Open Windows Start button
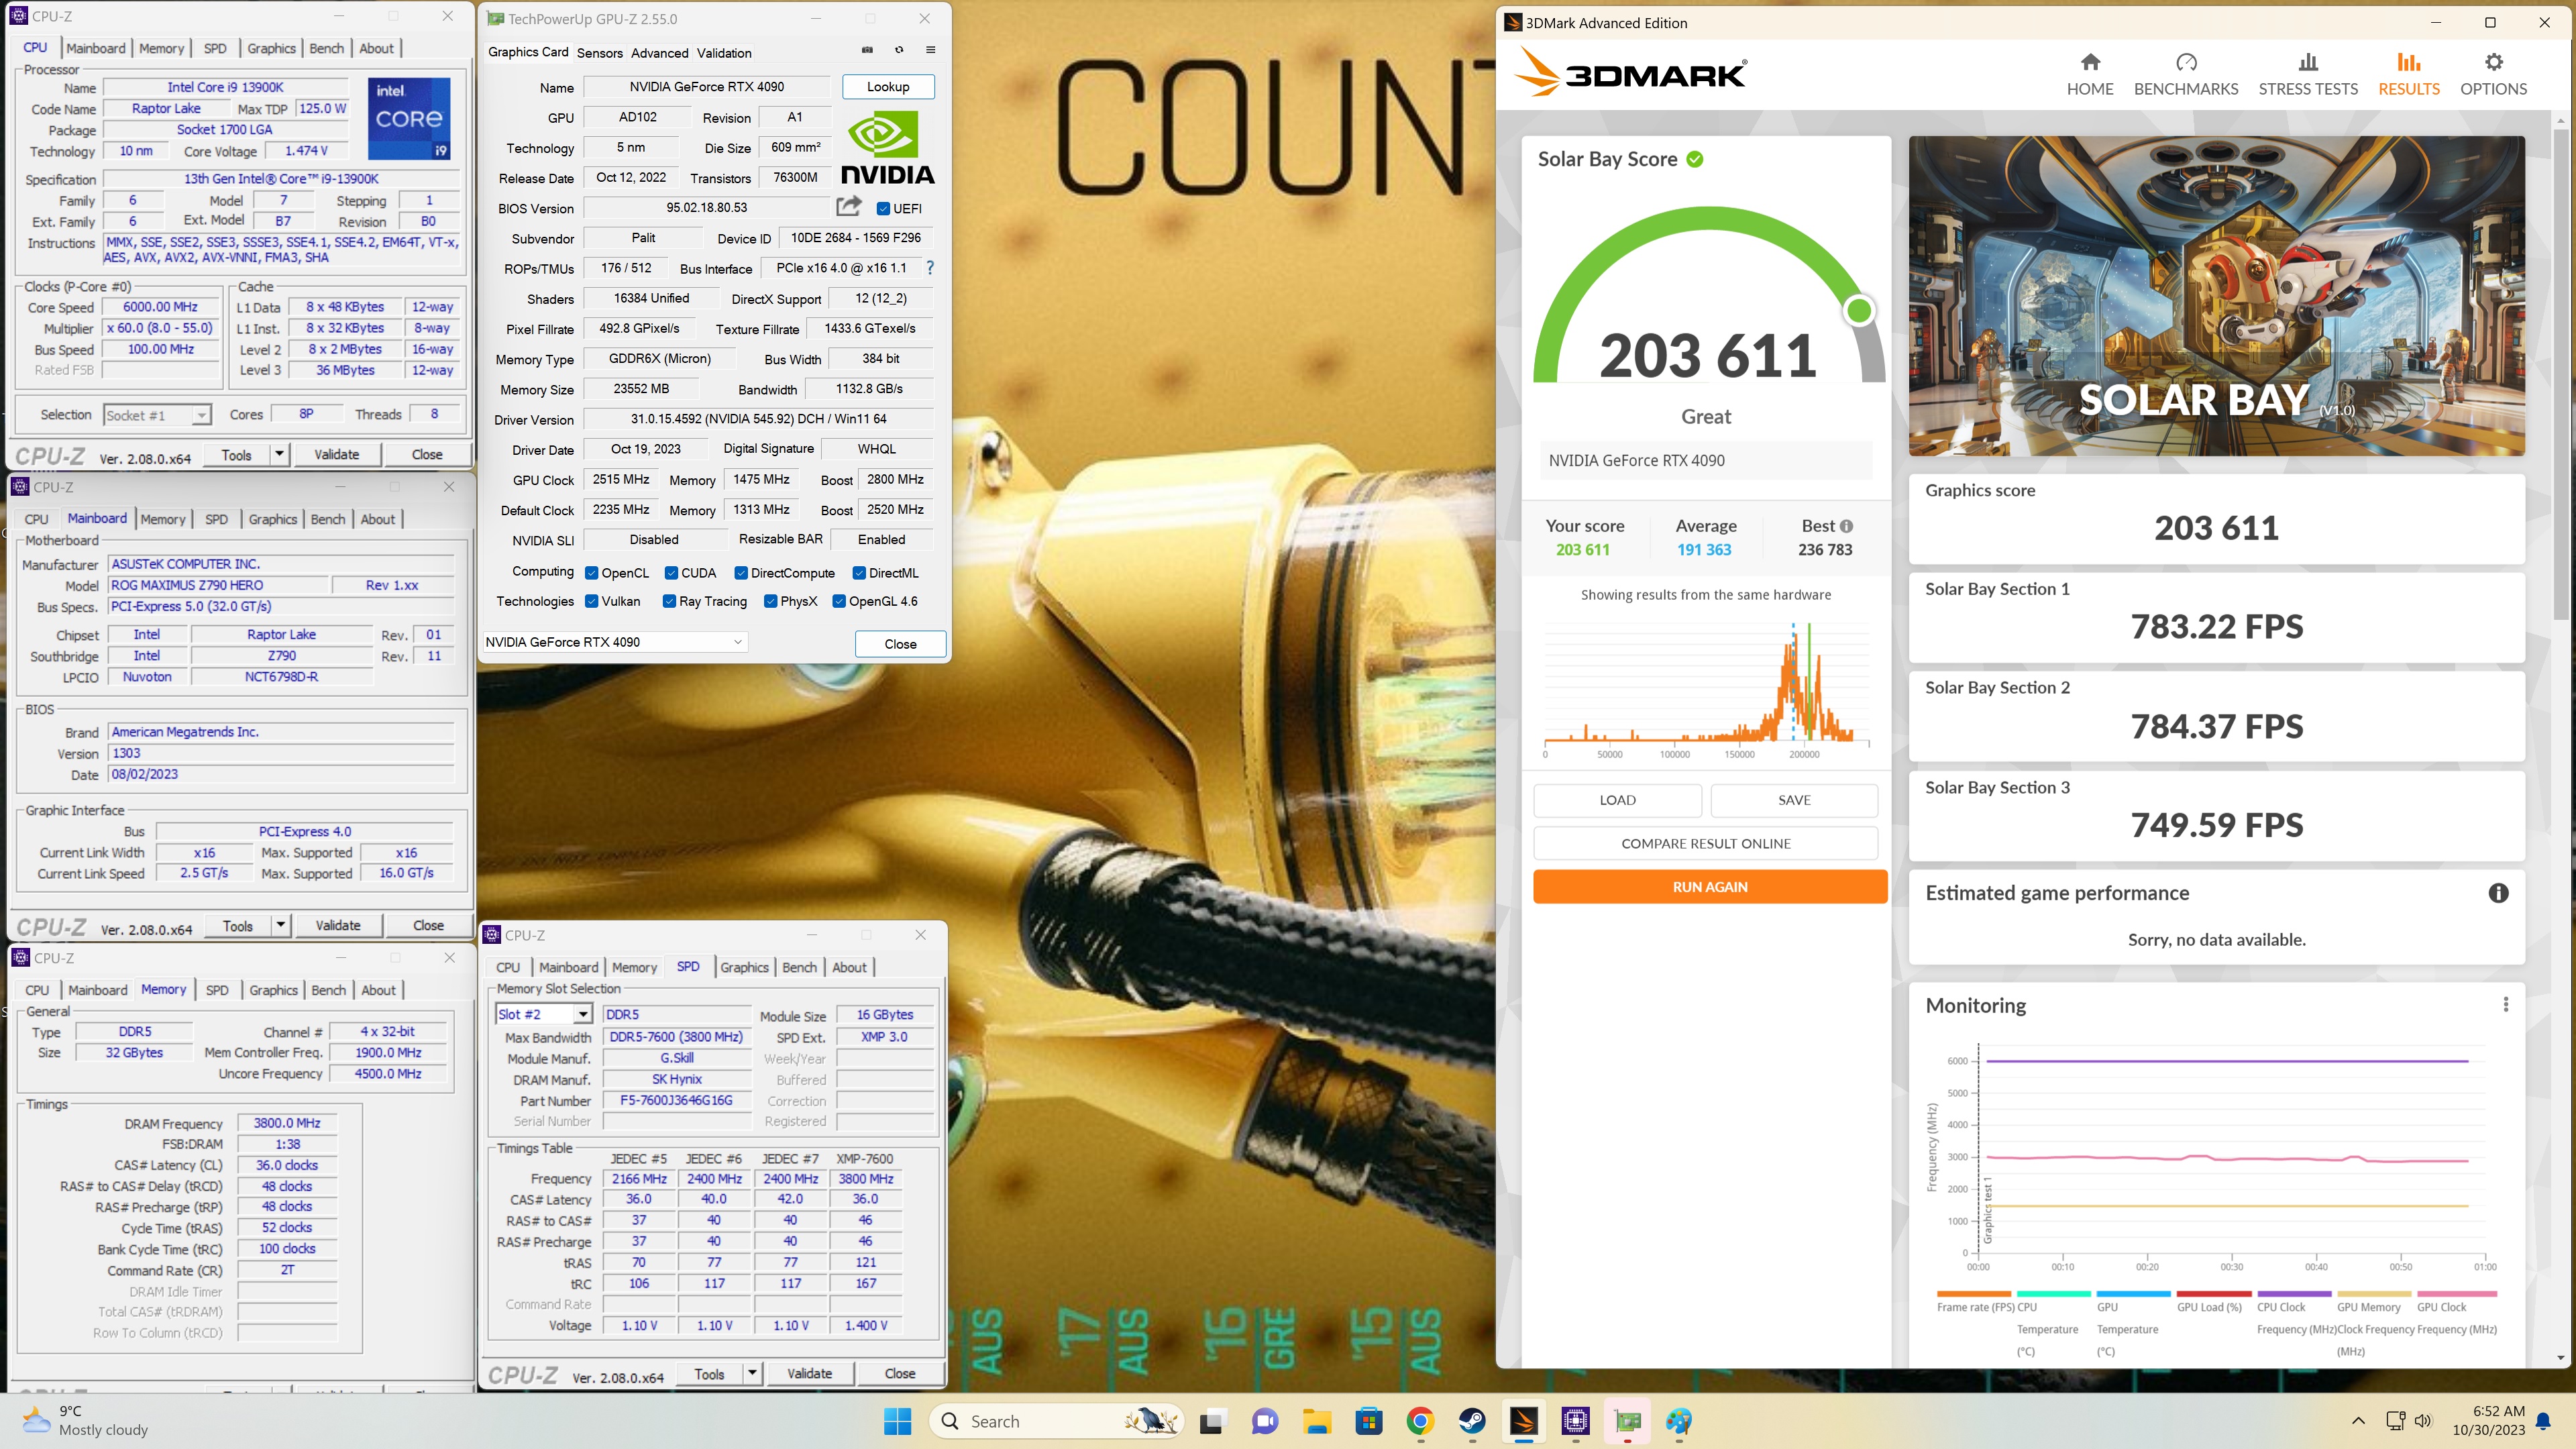 [898, 1421]
